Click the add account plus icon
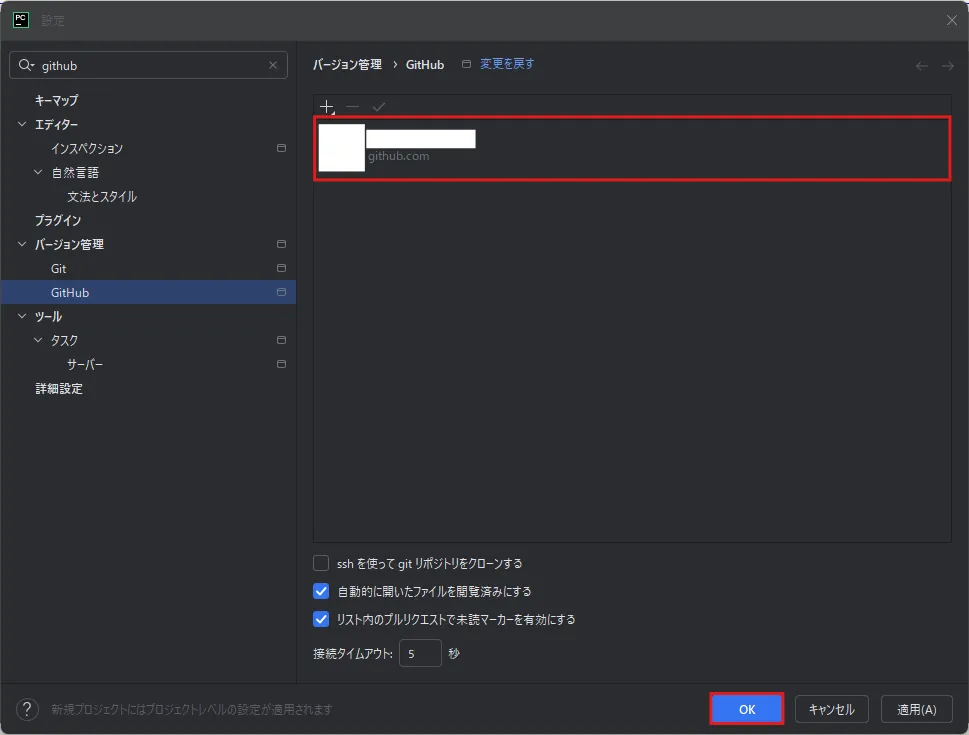 (326, 107)
